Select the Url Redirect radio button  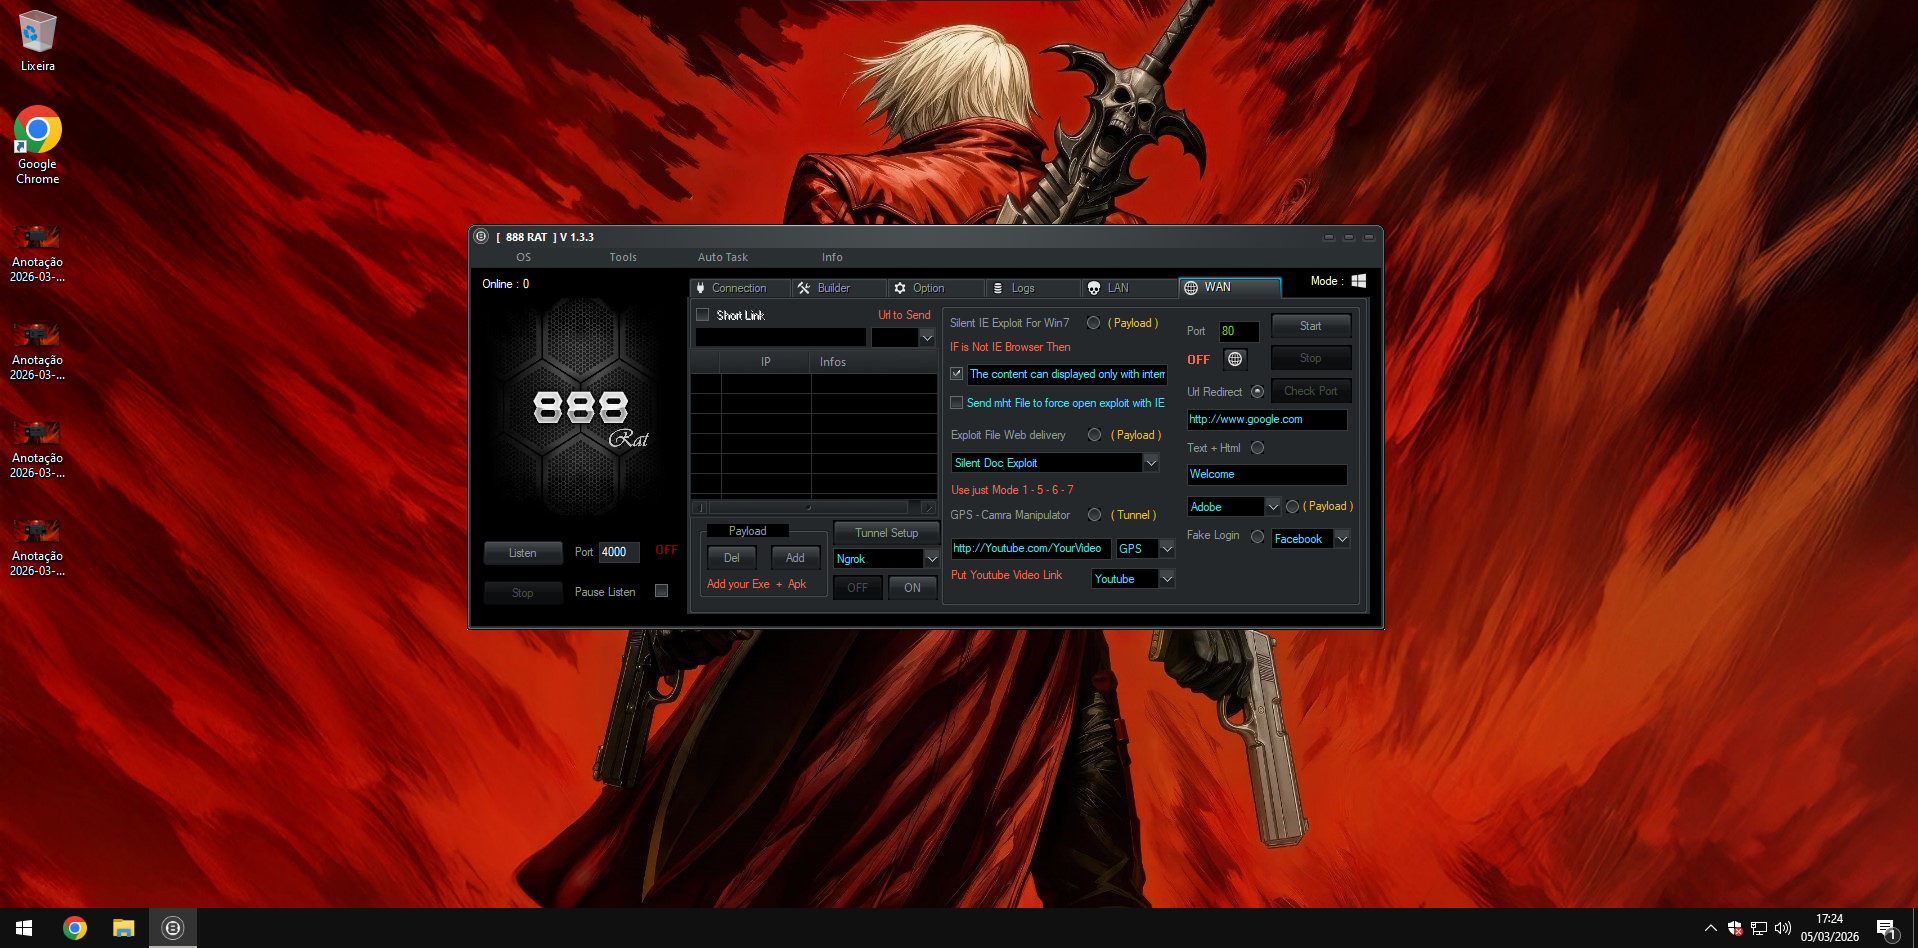click(1257, 392)
